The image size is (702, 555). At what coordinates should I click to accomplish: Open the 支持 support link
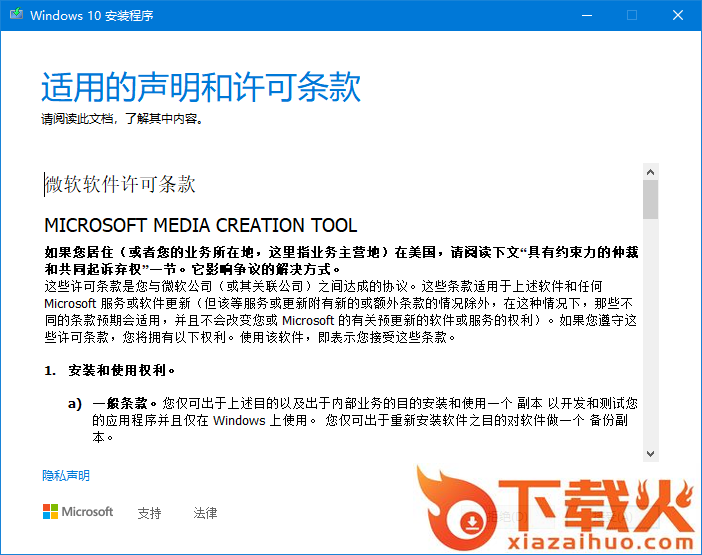tap(149, 513)
